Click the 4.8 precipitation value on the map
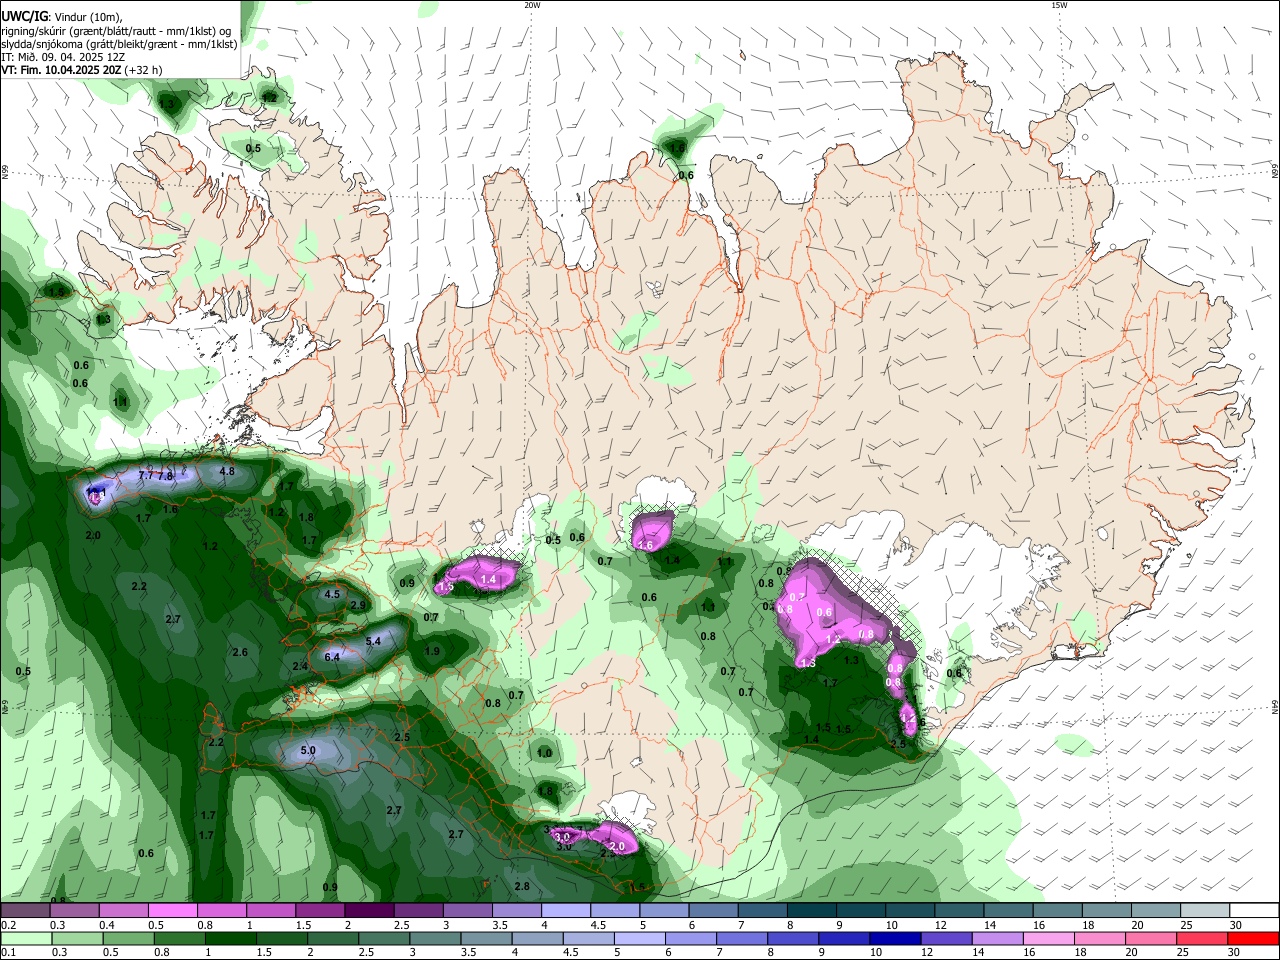The height and width of the screenshot is (960, 1280). [x=227, y=471]
